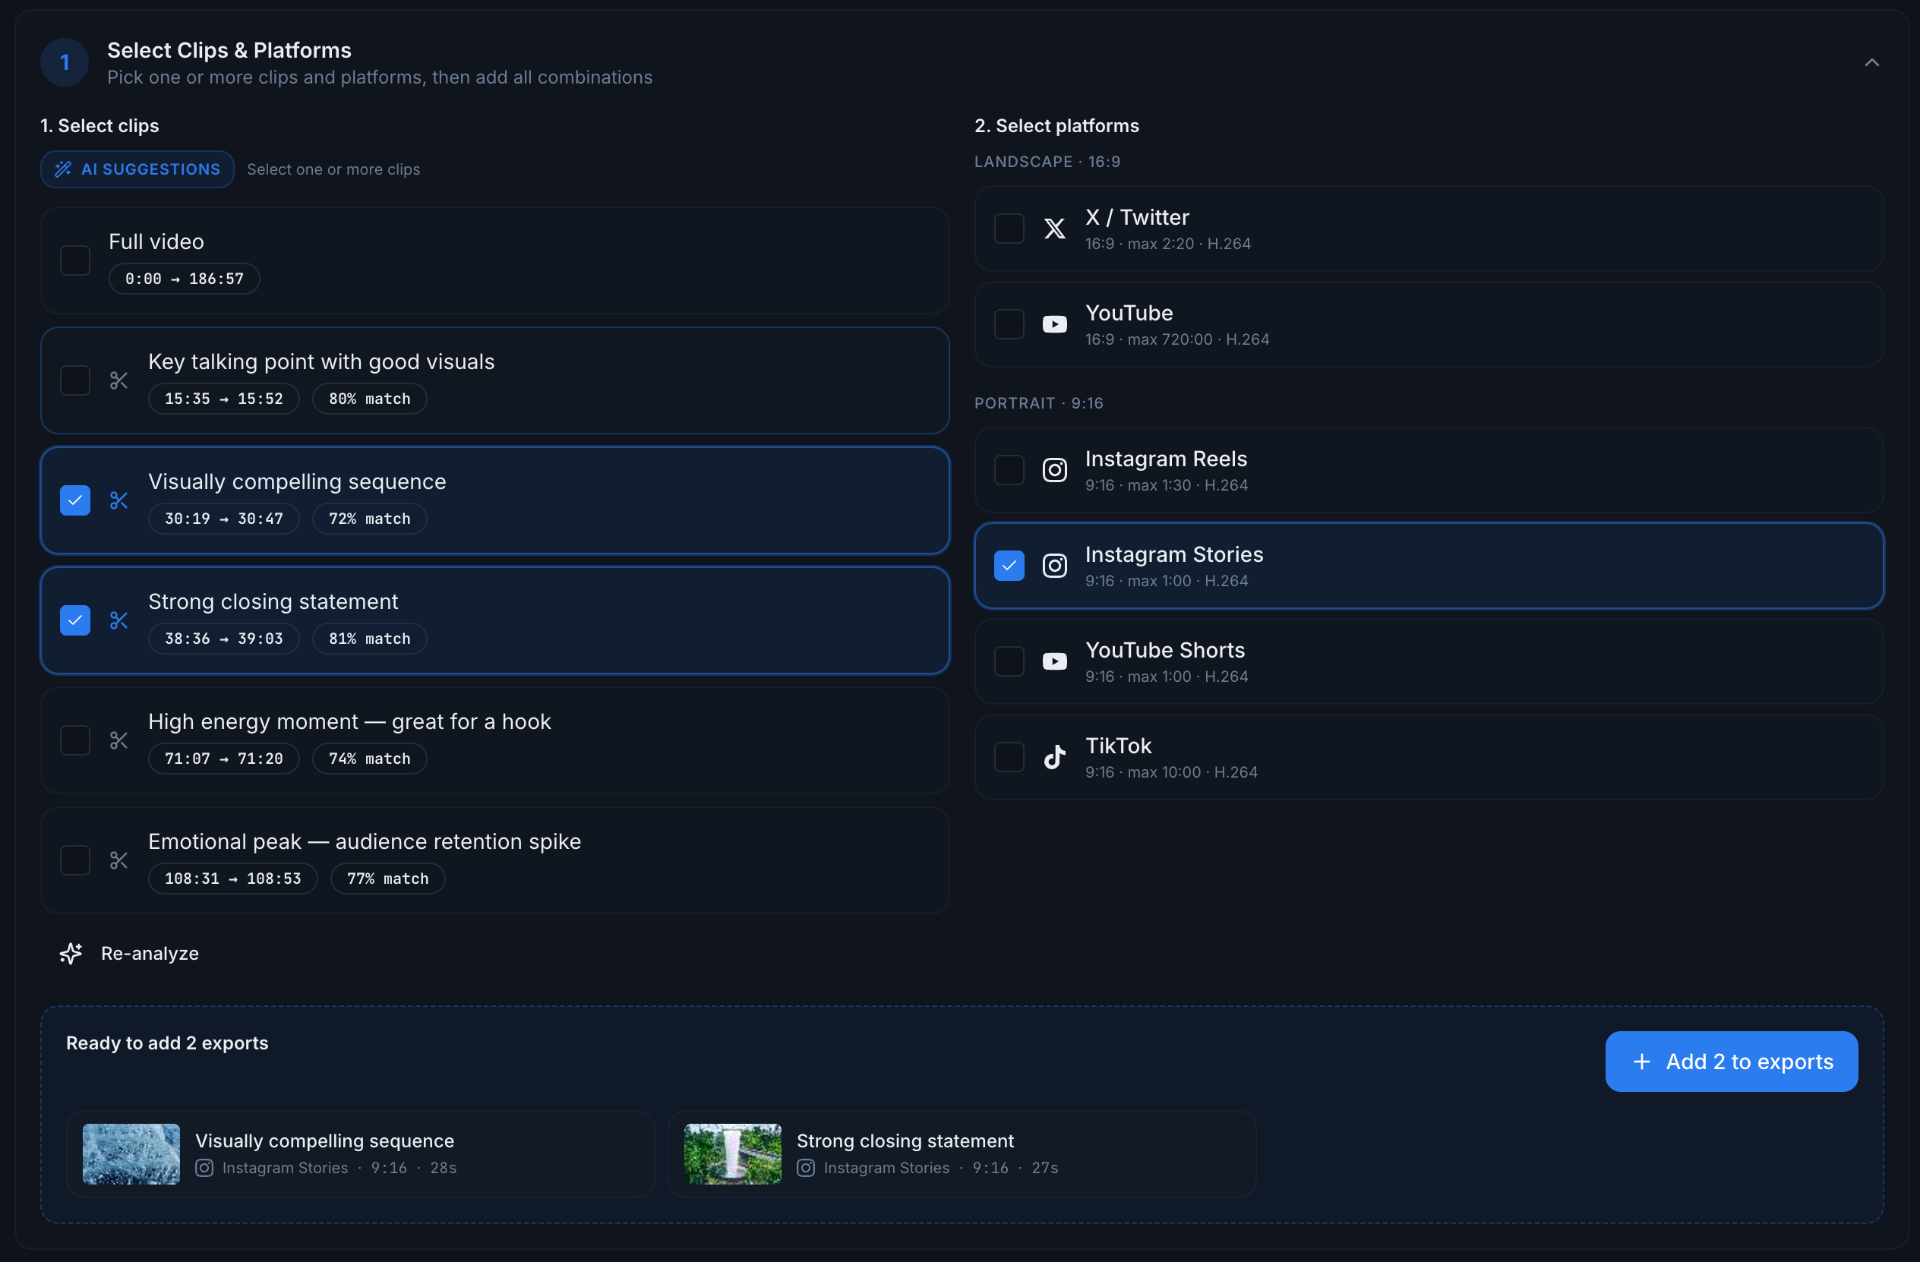Click the Add 2 to exports button
This screenshot has width=1920, height=1262.
coord(1731,1062)
